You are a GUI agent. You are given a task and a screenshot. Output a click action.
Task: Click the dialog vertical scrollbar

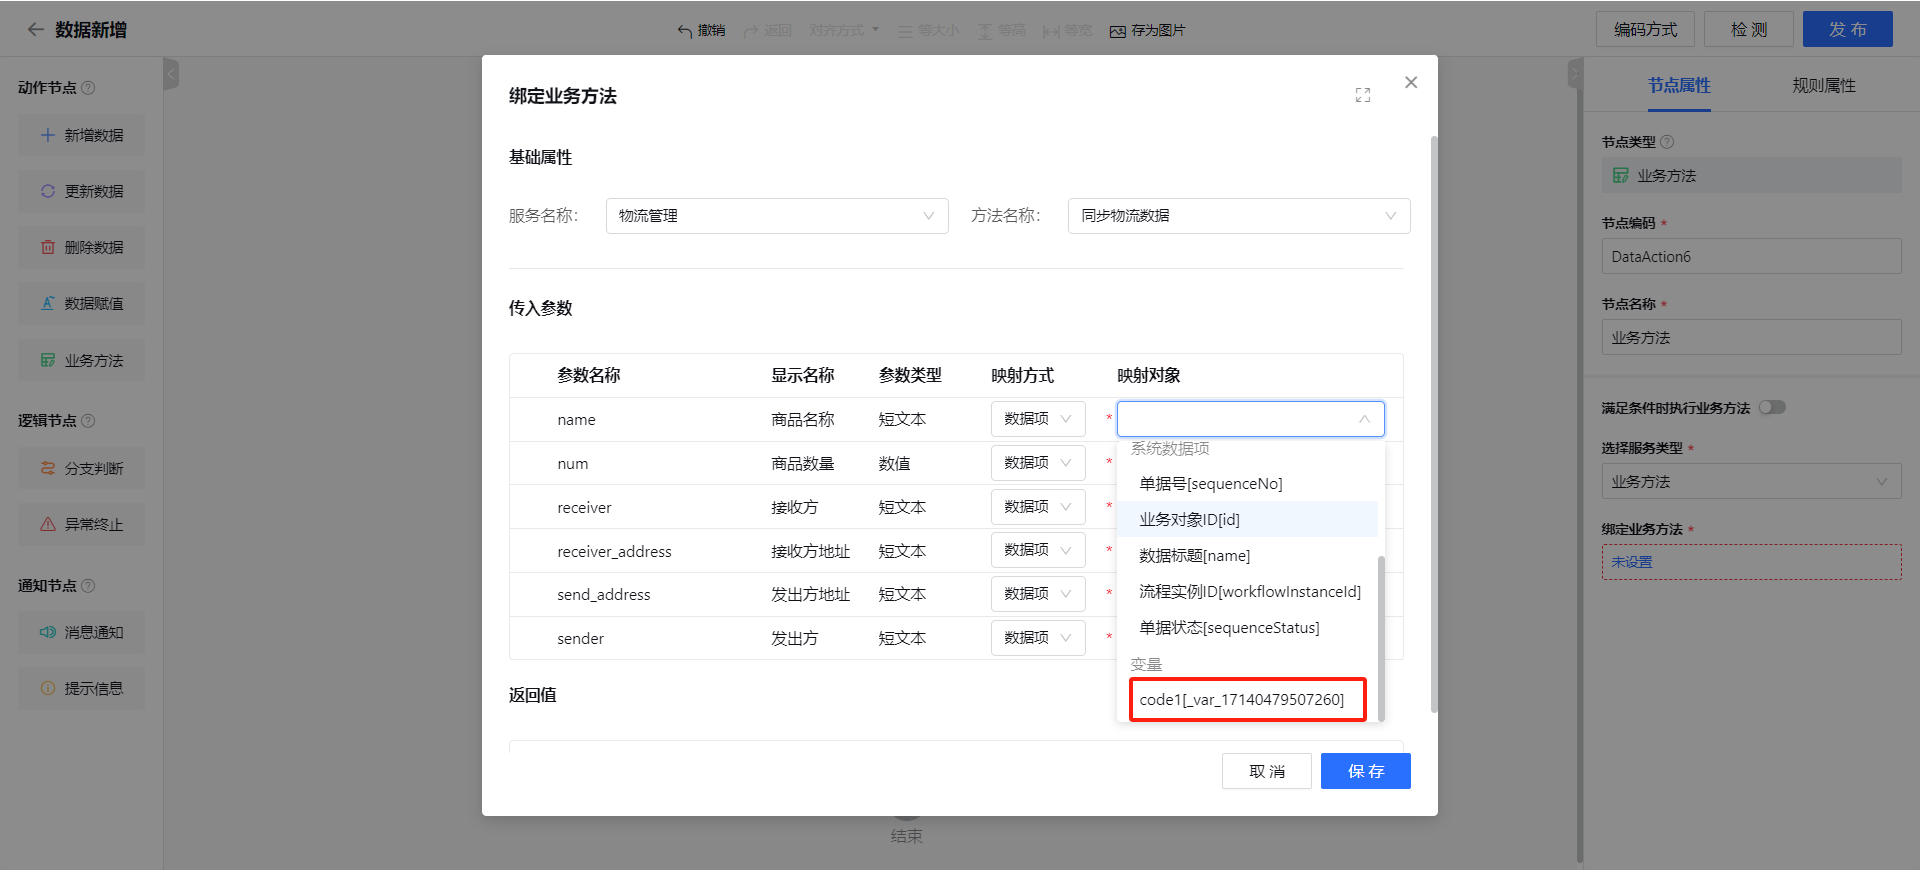[x=1434, y=423]
